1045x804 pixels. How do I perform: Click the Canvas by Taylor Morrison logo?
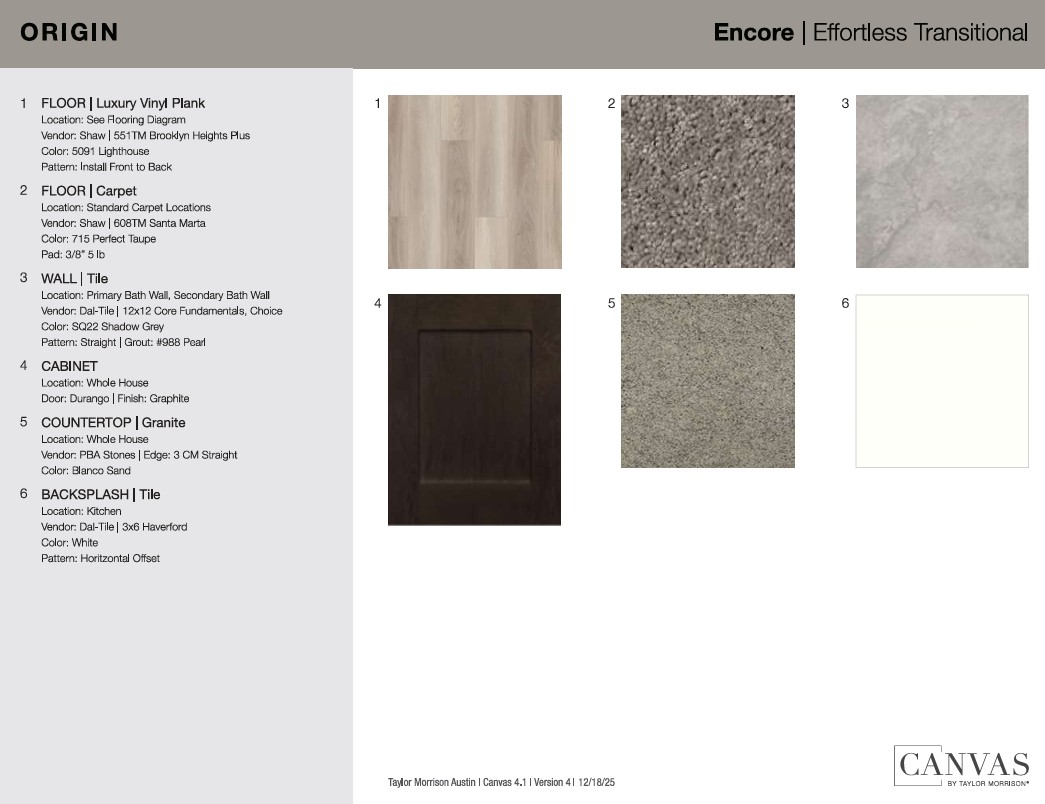click(962, 766)
